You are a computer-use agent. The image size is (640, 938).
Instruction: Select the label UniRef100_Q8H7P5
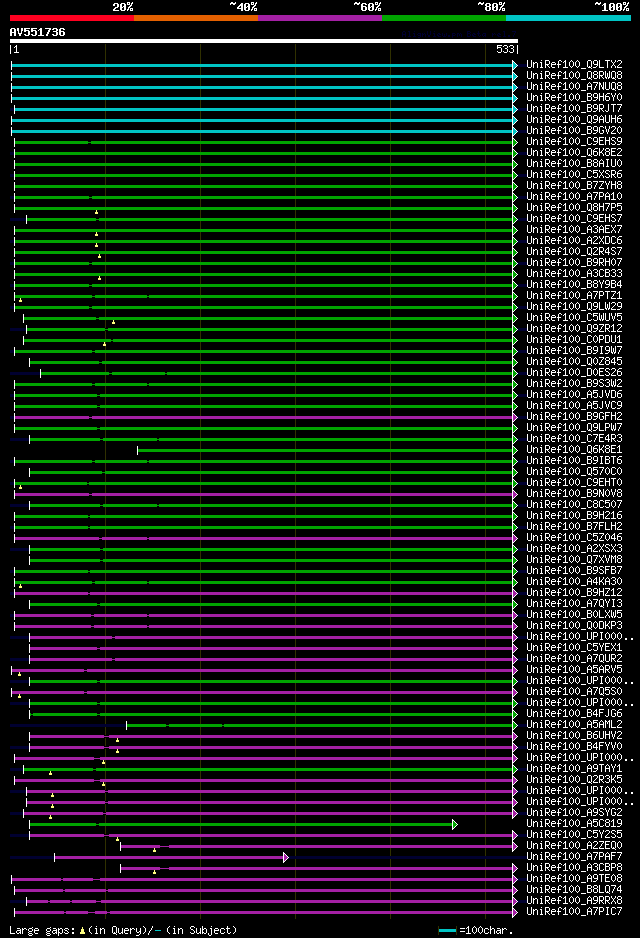click(574, 208)
